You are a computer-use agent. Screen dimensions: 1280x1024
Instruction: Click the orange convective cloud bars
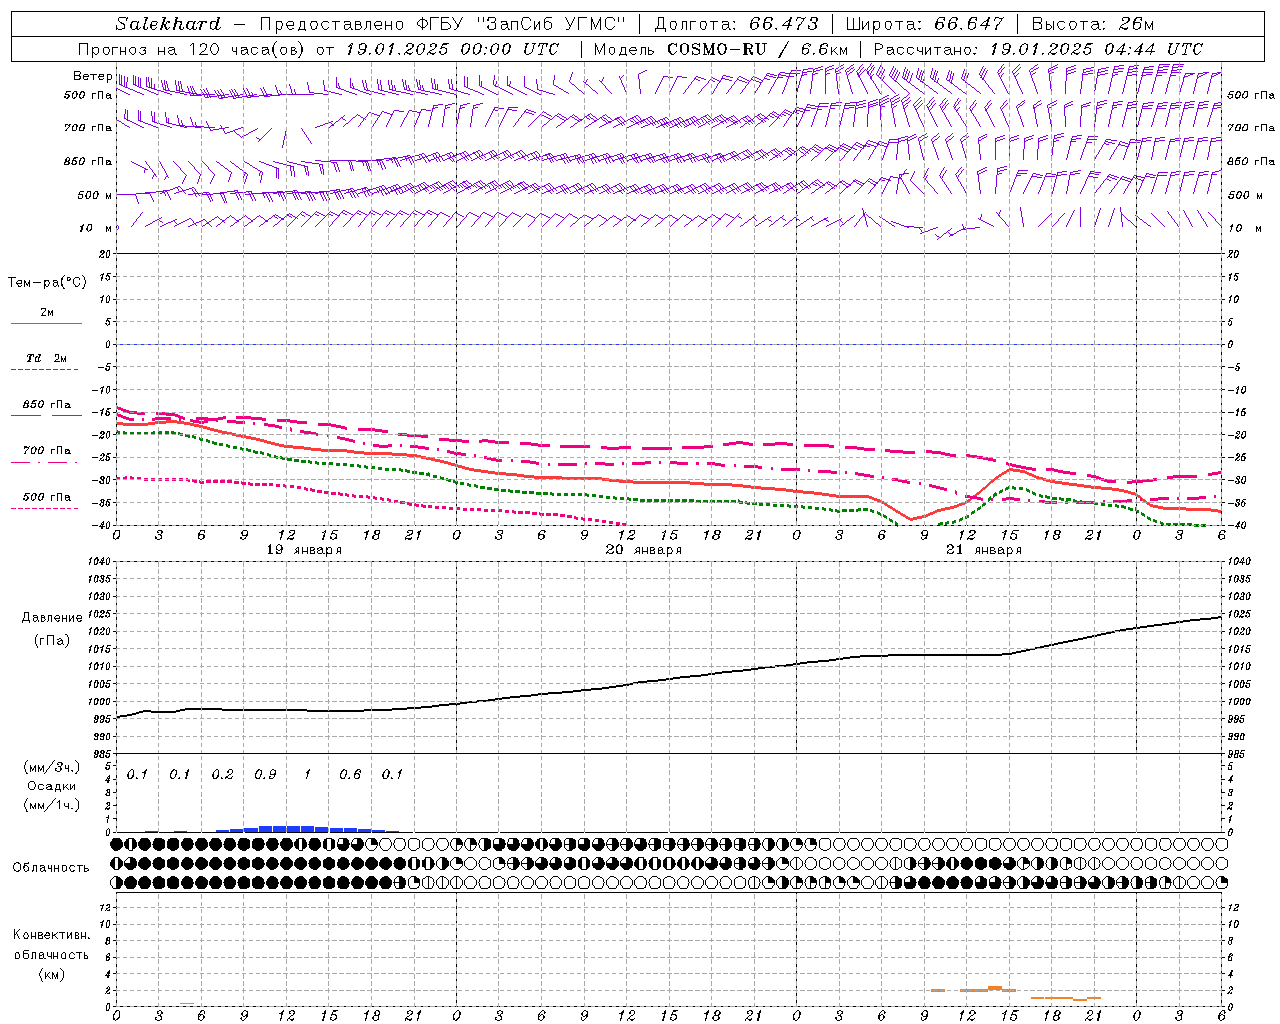tap(1015, 993)
